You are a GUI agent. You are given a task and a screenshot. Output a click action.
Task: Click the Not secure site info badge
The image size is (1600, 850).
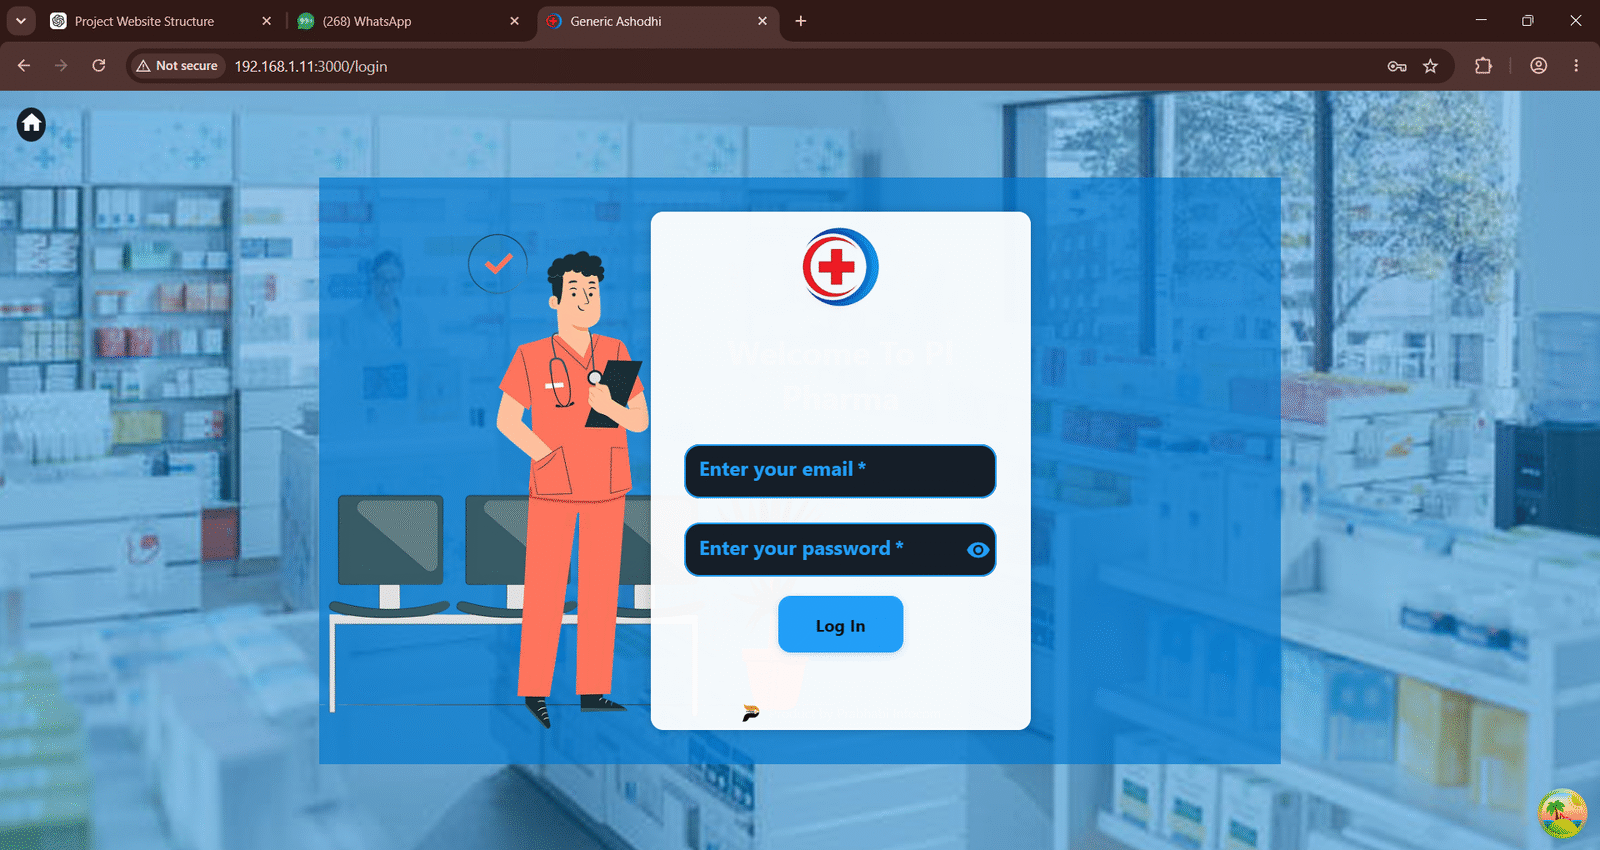tap(177, 66)
